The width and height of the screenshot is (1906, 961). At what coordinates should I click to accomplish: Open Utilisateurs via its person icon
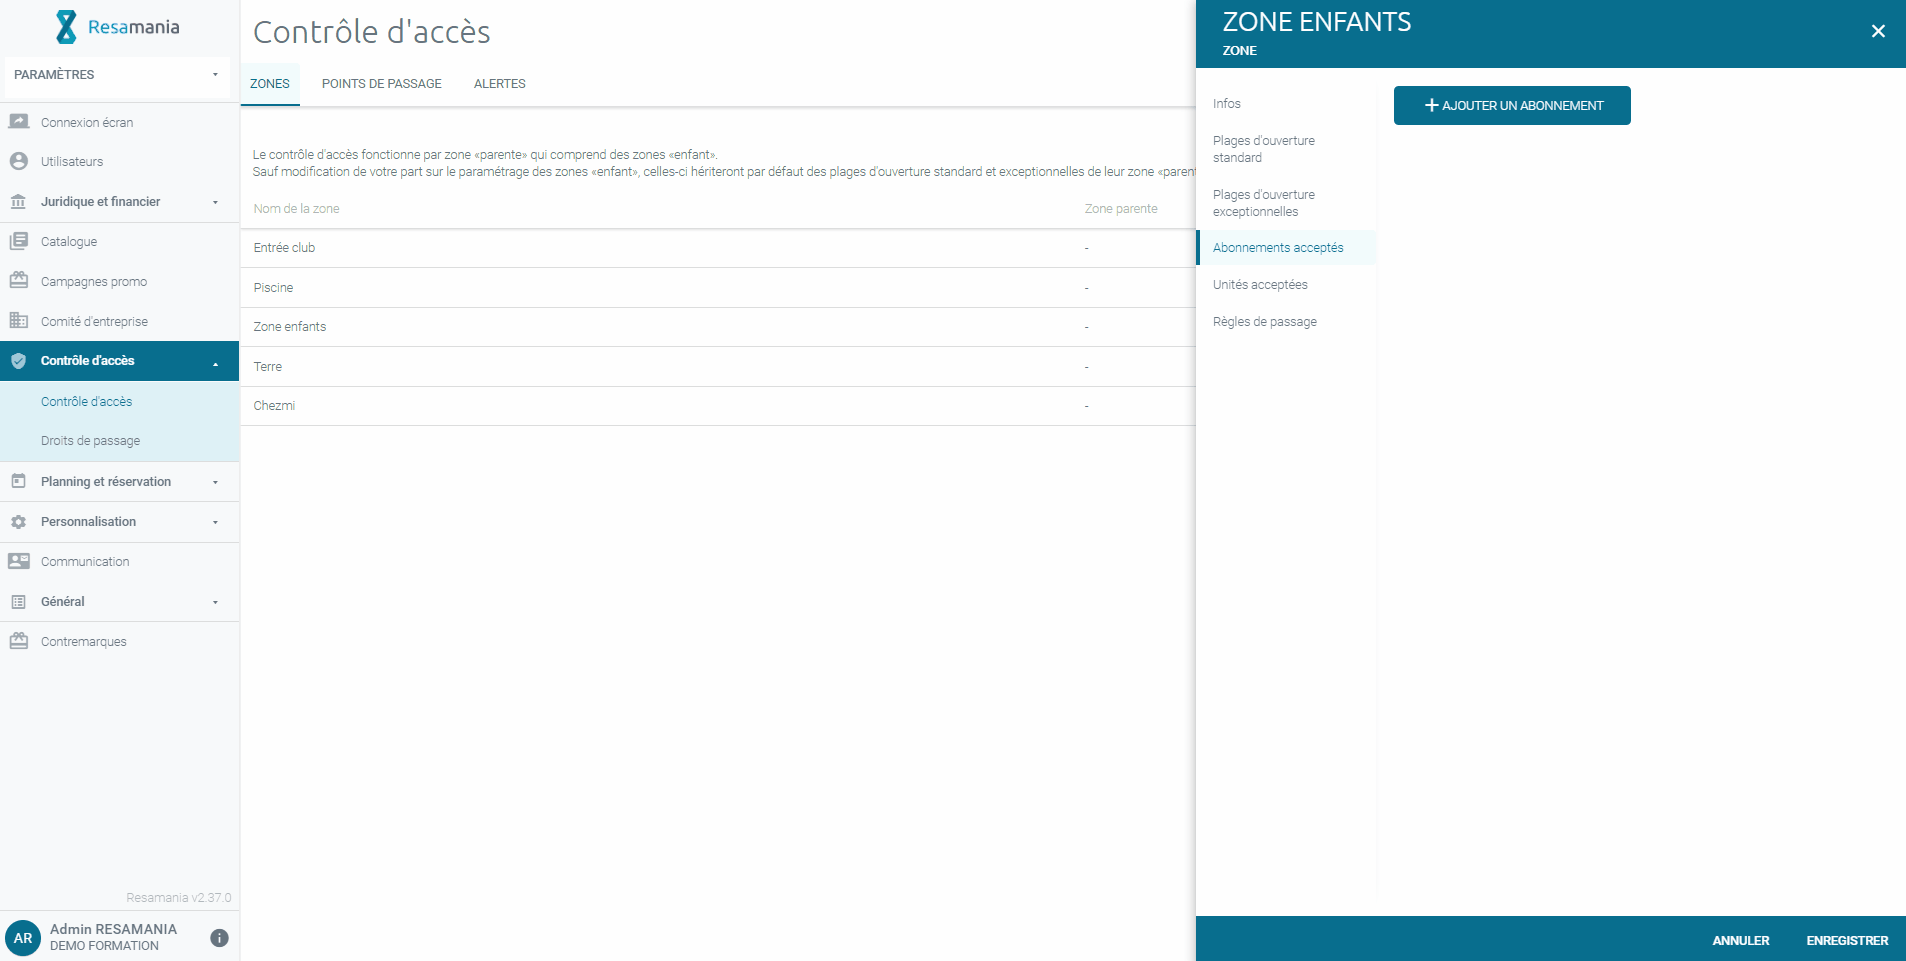[x=18, y=161]
